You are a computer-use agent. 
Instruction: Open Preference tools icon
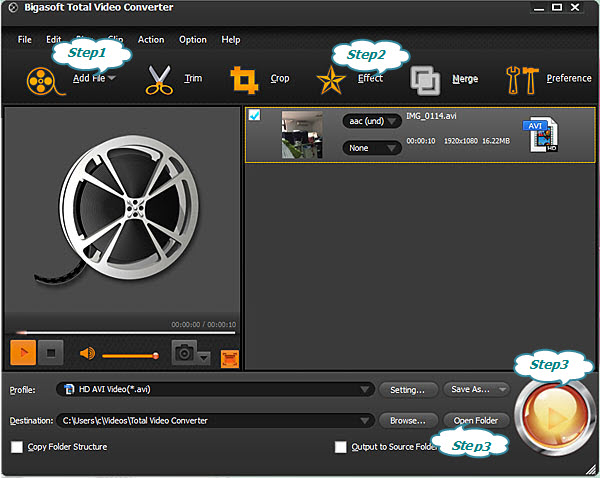(x=522, y=80)
